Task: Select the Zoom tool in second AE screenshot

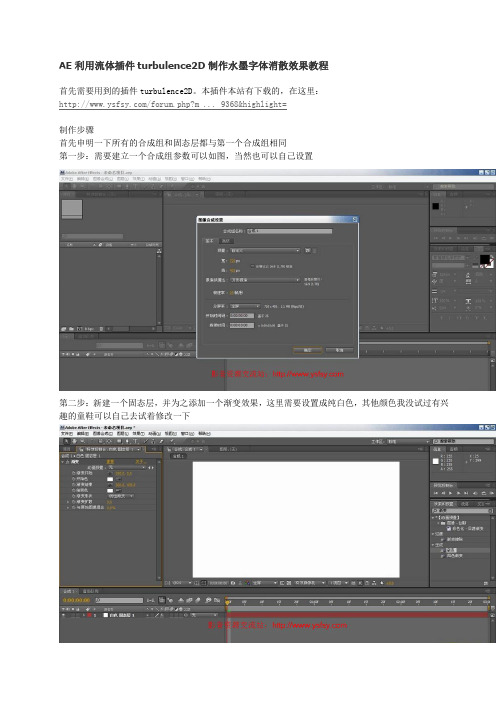Action: tap(82, 441)
